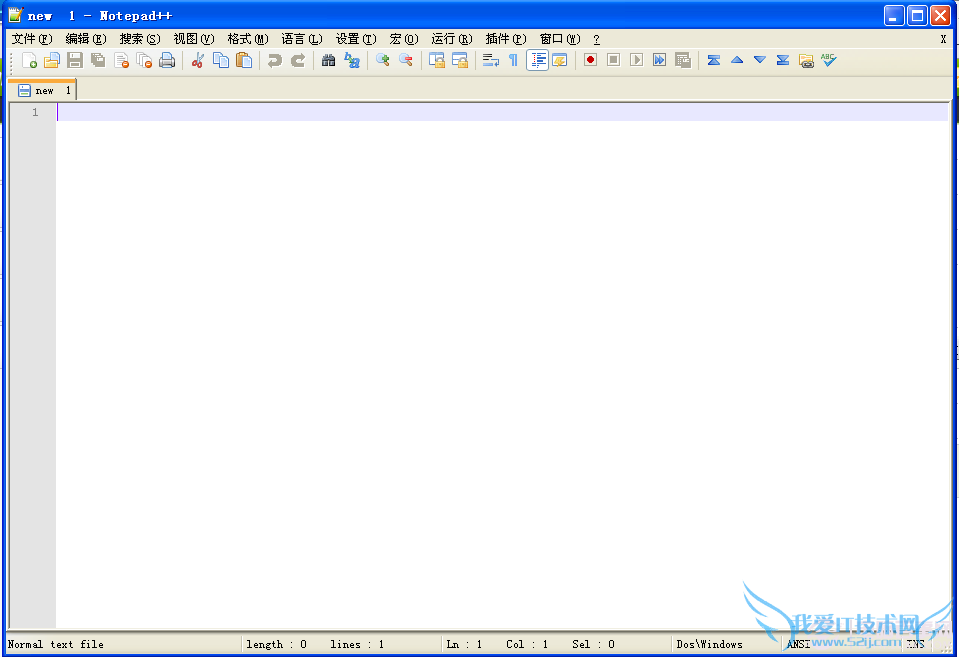Run the spell checker

click(x=828, y=60)
